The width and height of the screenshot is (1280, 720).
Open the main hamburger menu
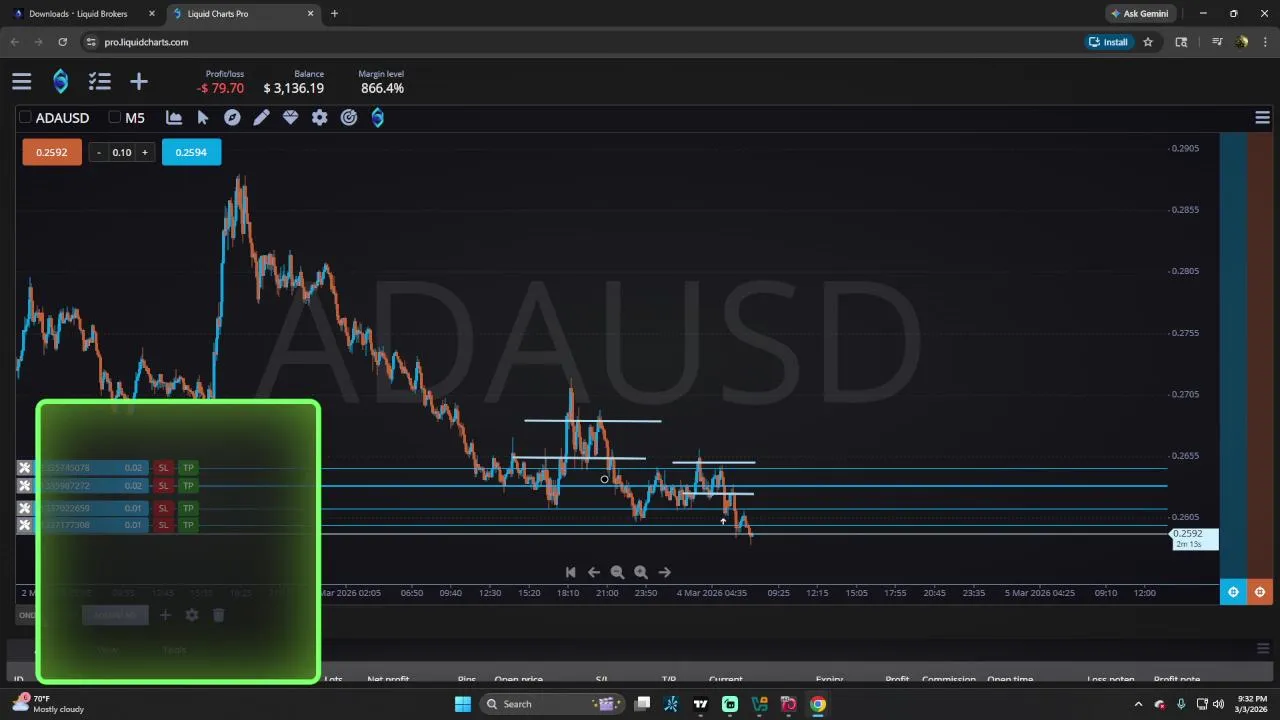tap(21, 82)
